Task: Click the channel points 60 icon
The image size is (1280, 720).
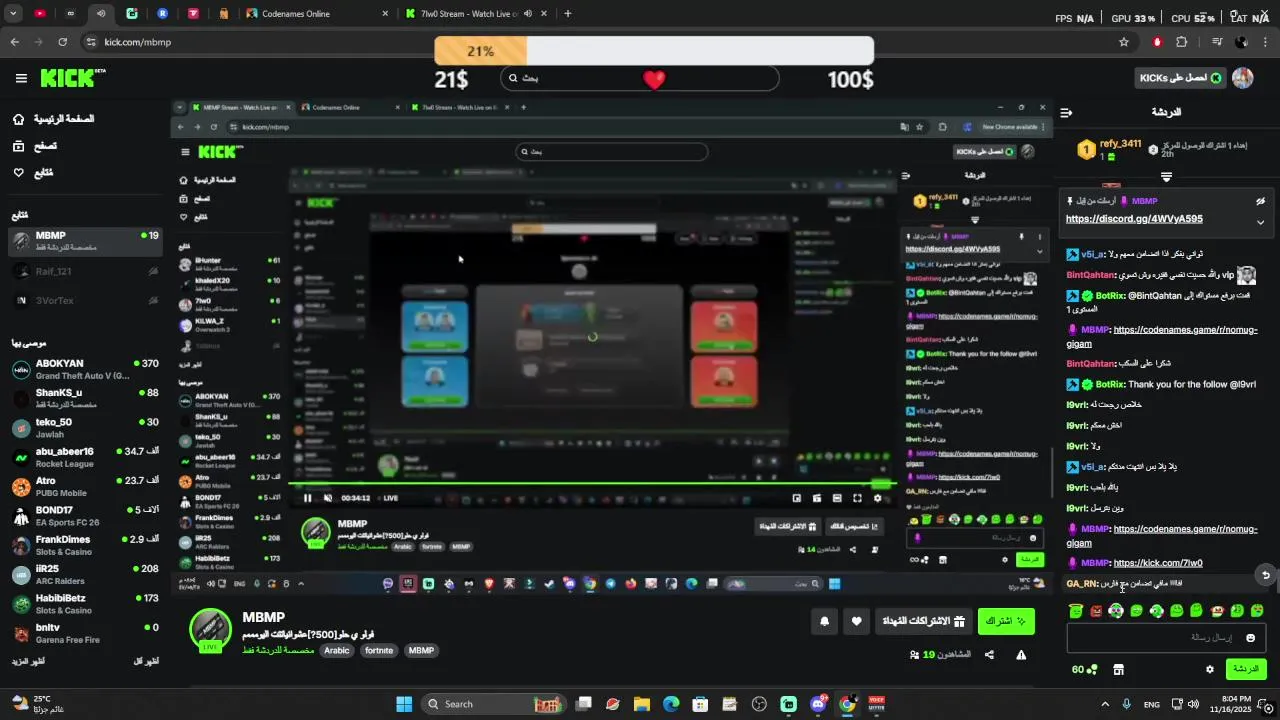Action: [1084, 670]
